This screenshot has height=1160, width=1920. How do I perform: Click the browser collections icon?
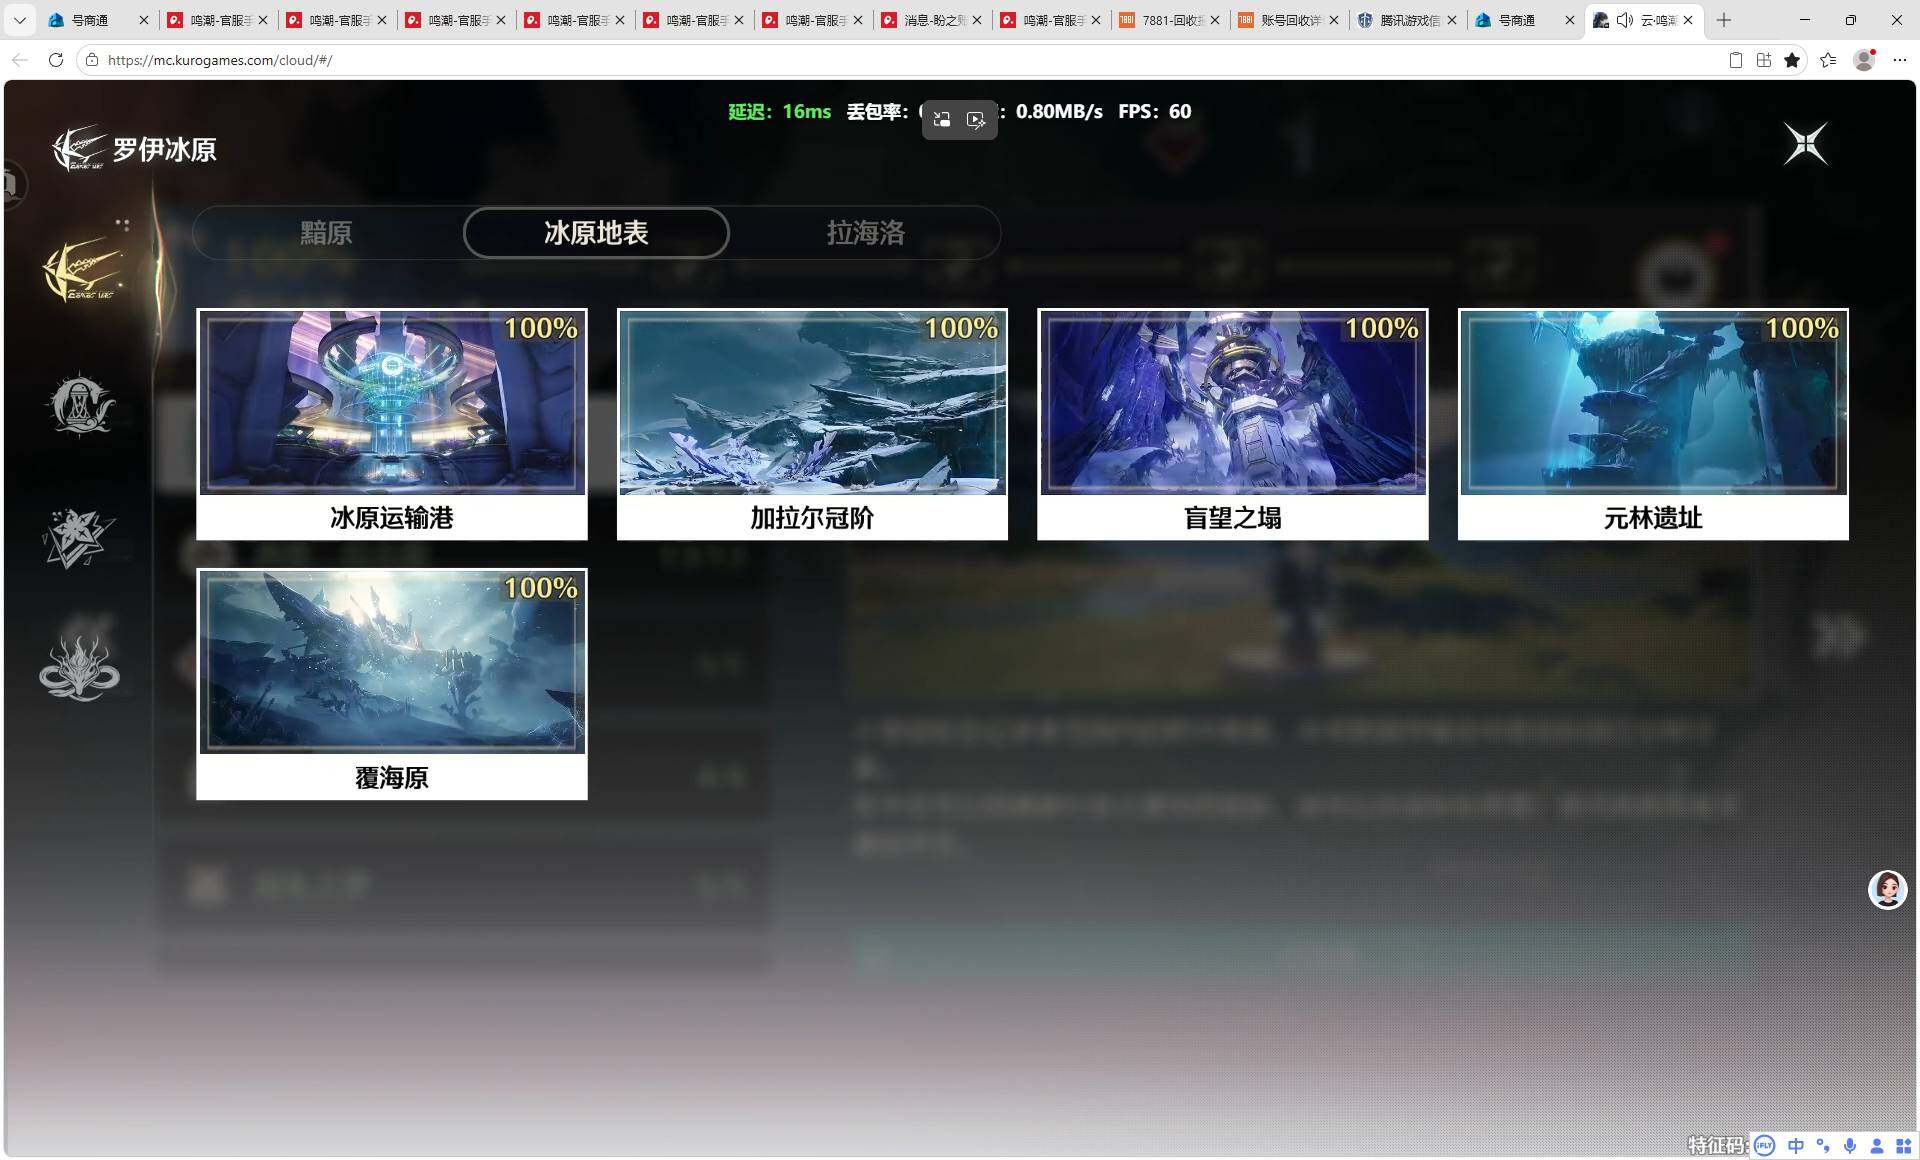[1828, 60]
